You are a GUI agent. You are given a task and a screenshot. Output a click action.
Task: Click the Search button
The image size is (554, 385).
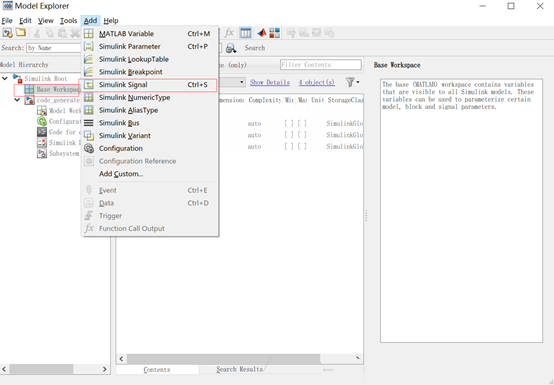click(x=255, y=48)
